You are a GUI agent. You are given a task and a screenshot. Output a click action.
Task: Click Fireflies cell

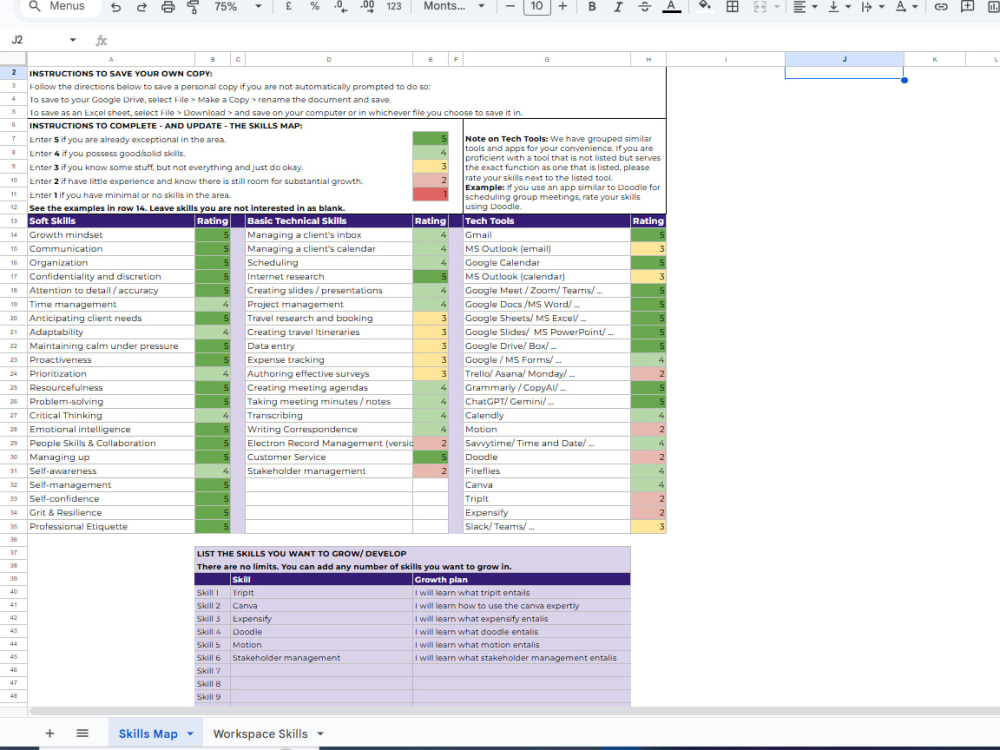coord(547,471)
